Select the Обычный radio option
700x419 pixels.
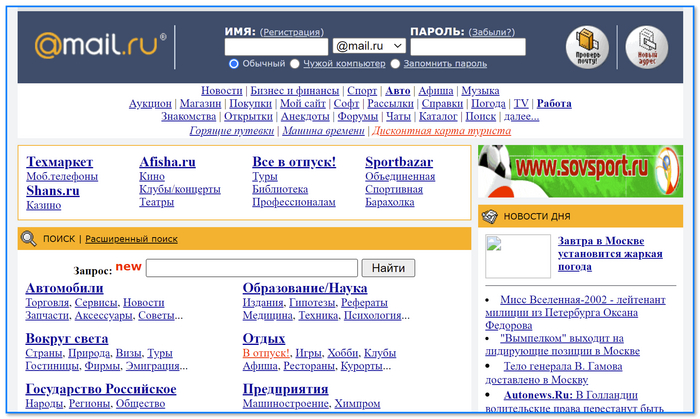[x=233, y=64]
